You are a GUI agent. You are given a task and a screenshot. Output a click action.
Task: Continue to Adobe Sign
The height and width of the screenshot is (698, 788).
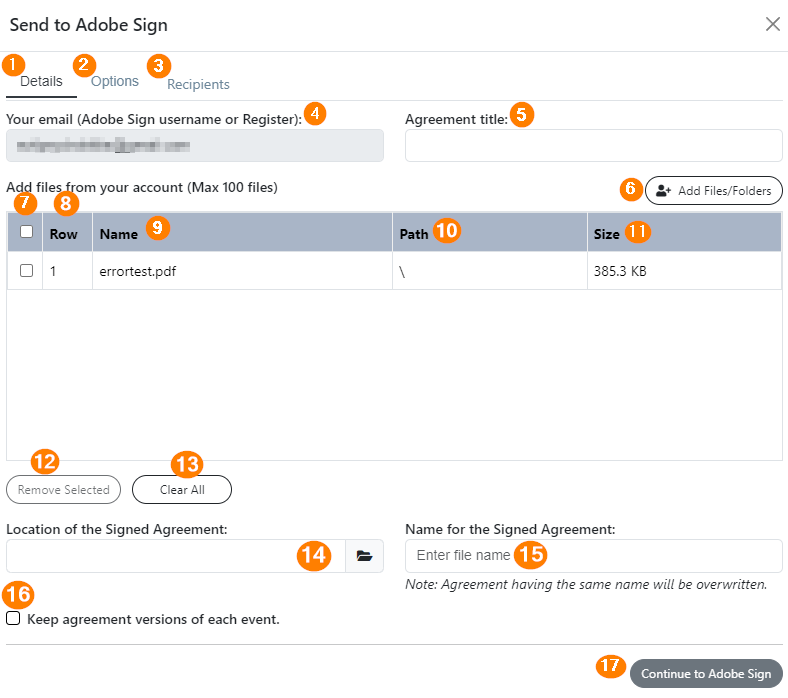(706, 673)
